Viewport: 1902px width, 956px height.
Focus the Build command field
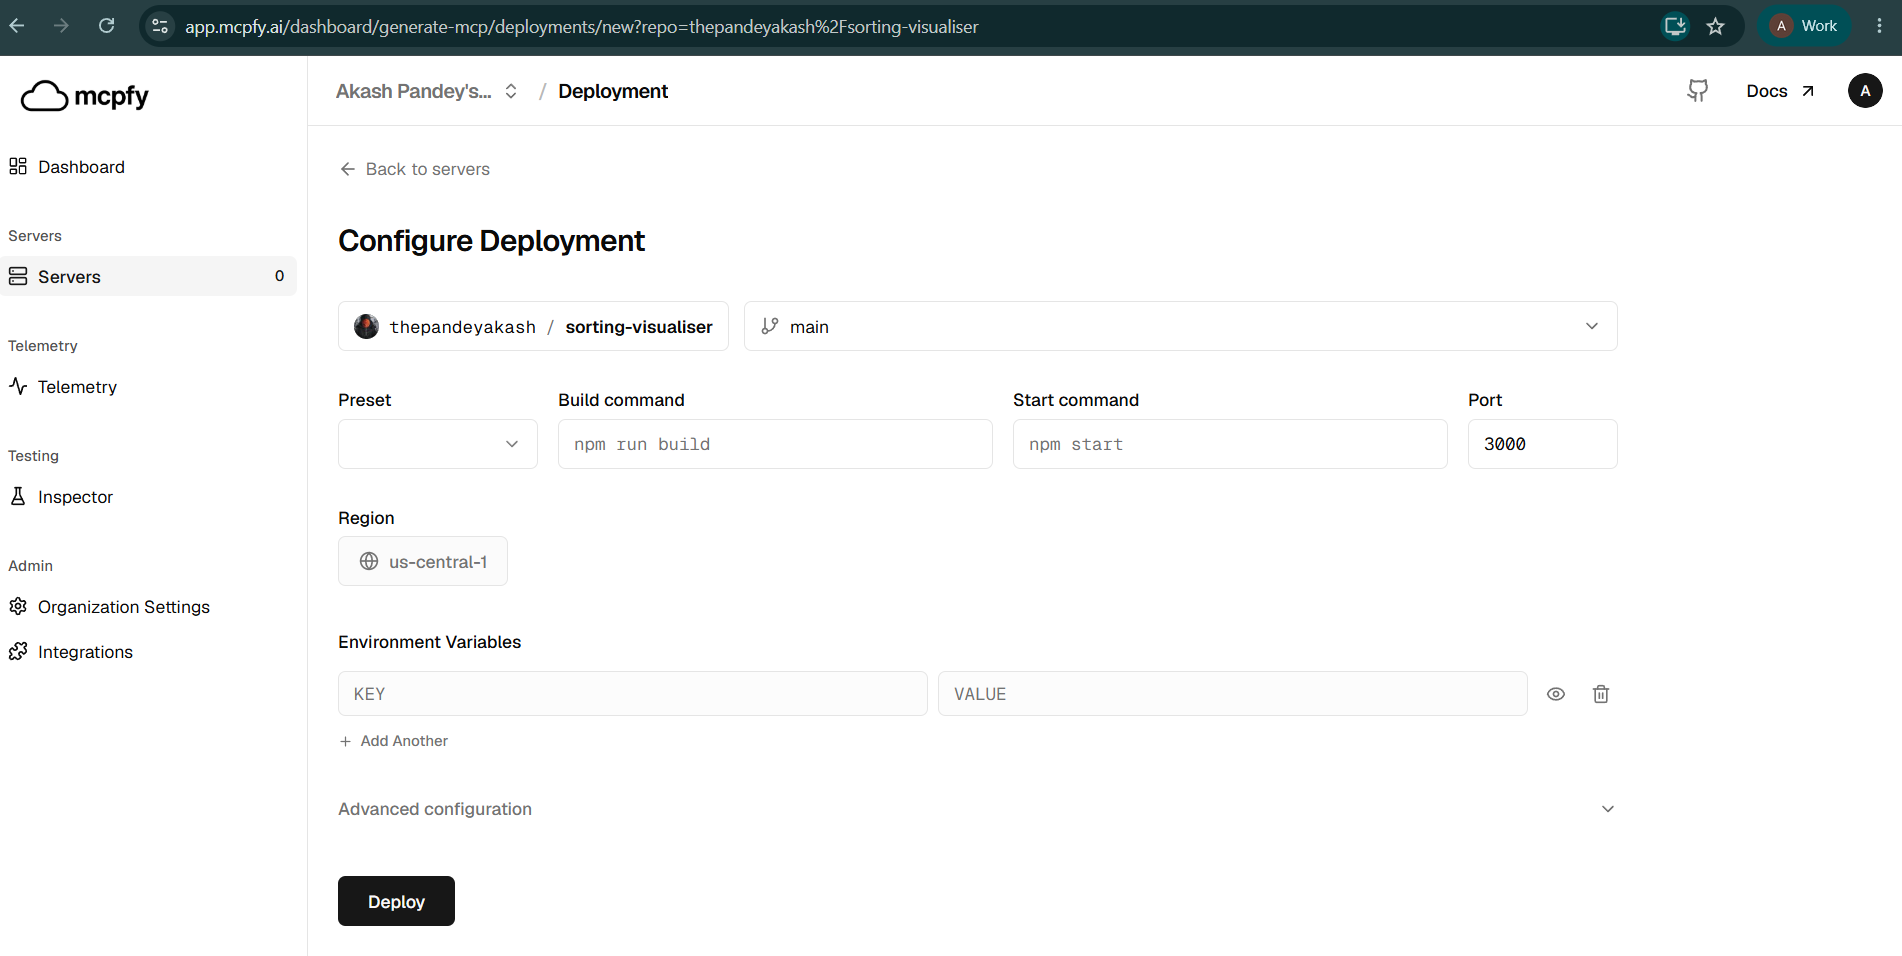[775, 444]
